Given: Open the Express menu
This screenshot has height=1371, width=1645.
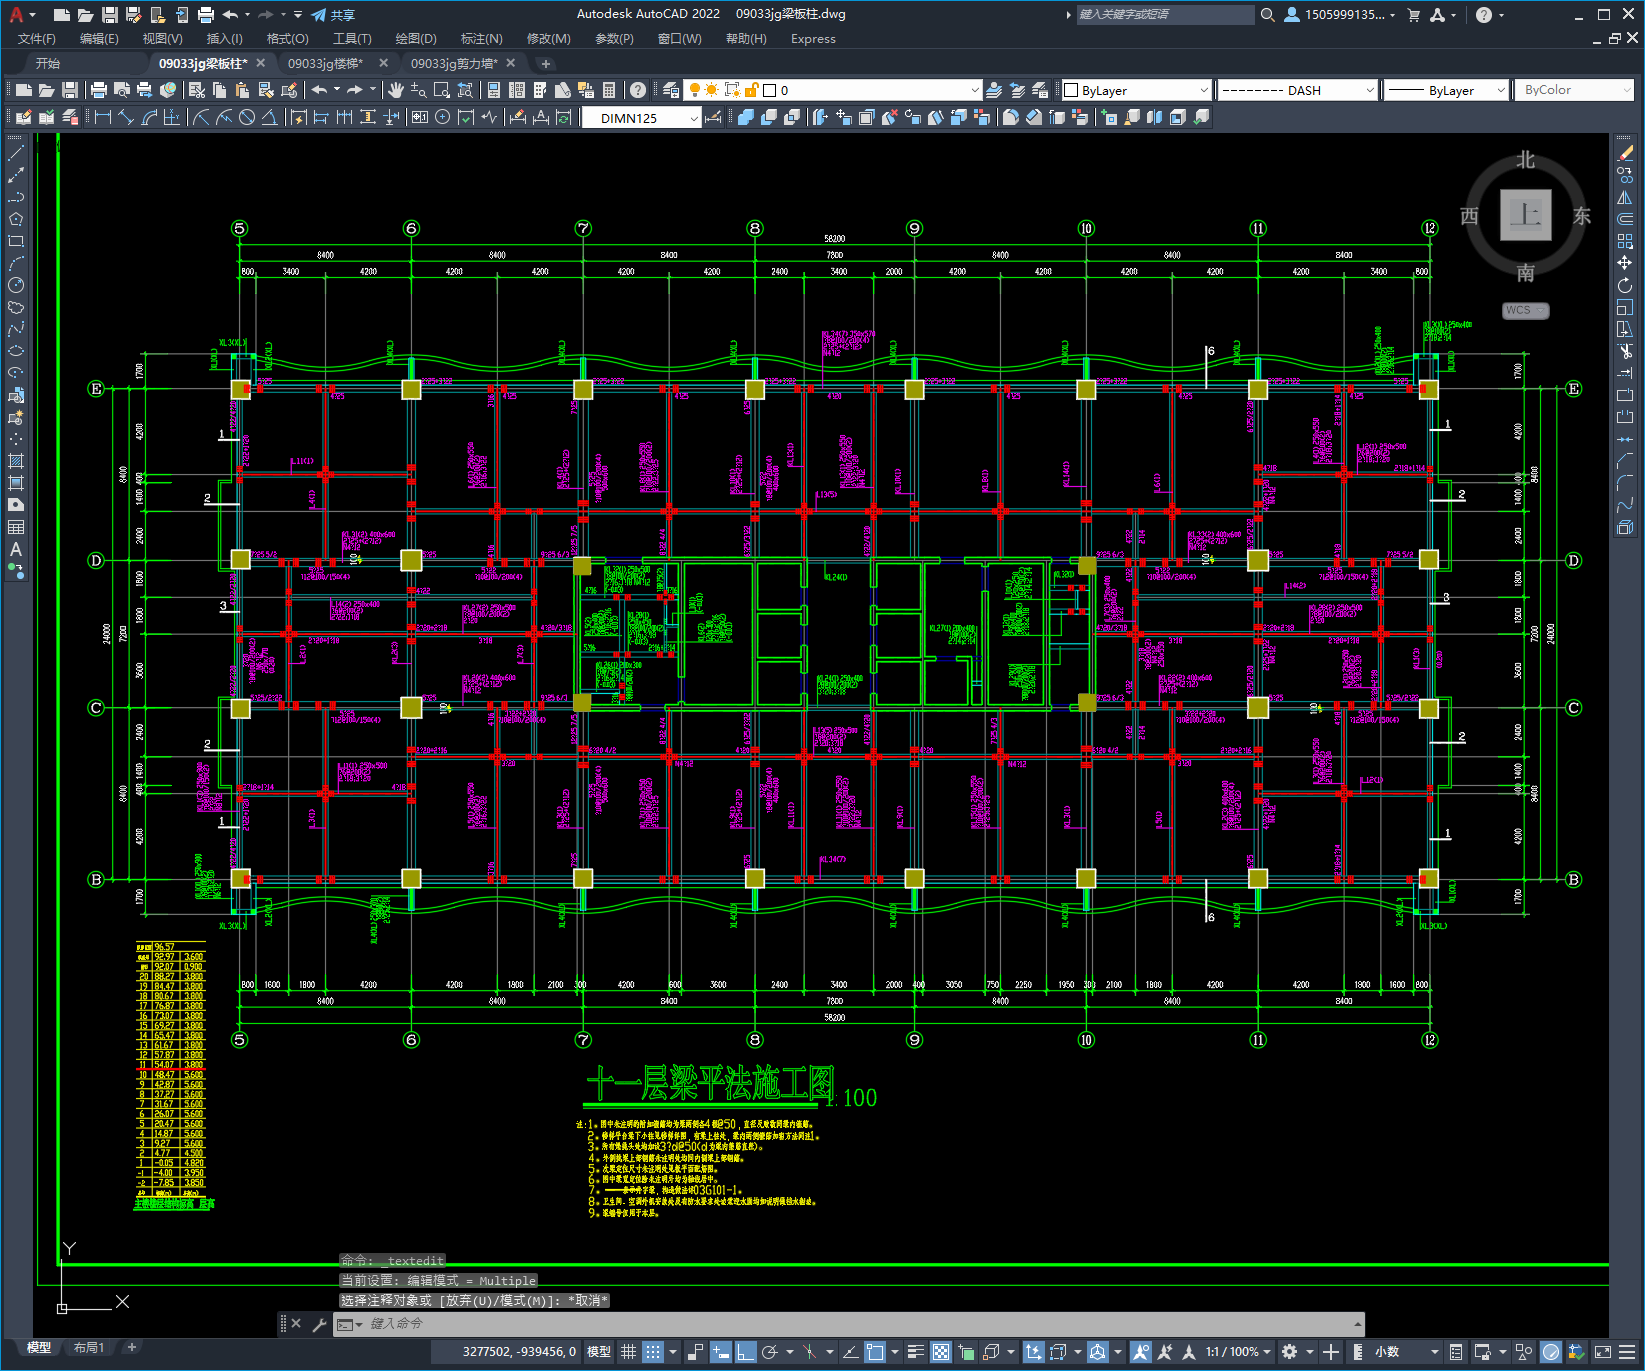Looking at the screenshot, I should 813,39.
